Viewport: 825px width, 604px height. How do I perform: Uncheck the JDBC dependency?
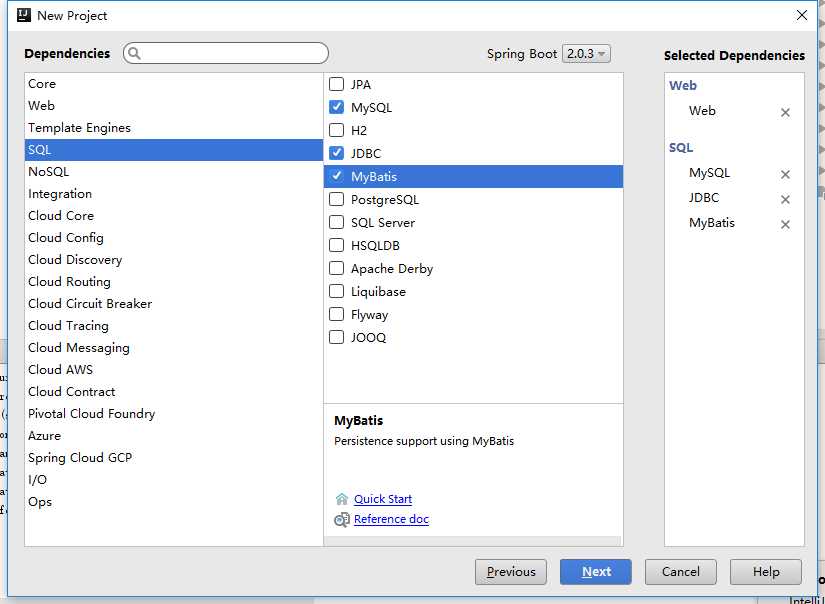336,153
